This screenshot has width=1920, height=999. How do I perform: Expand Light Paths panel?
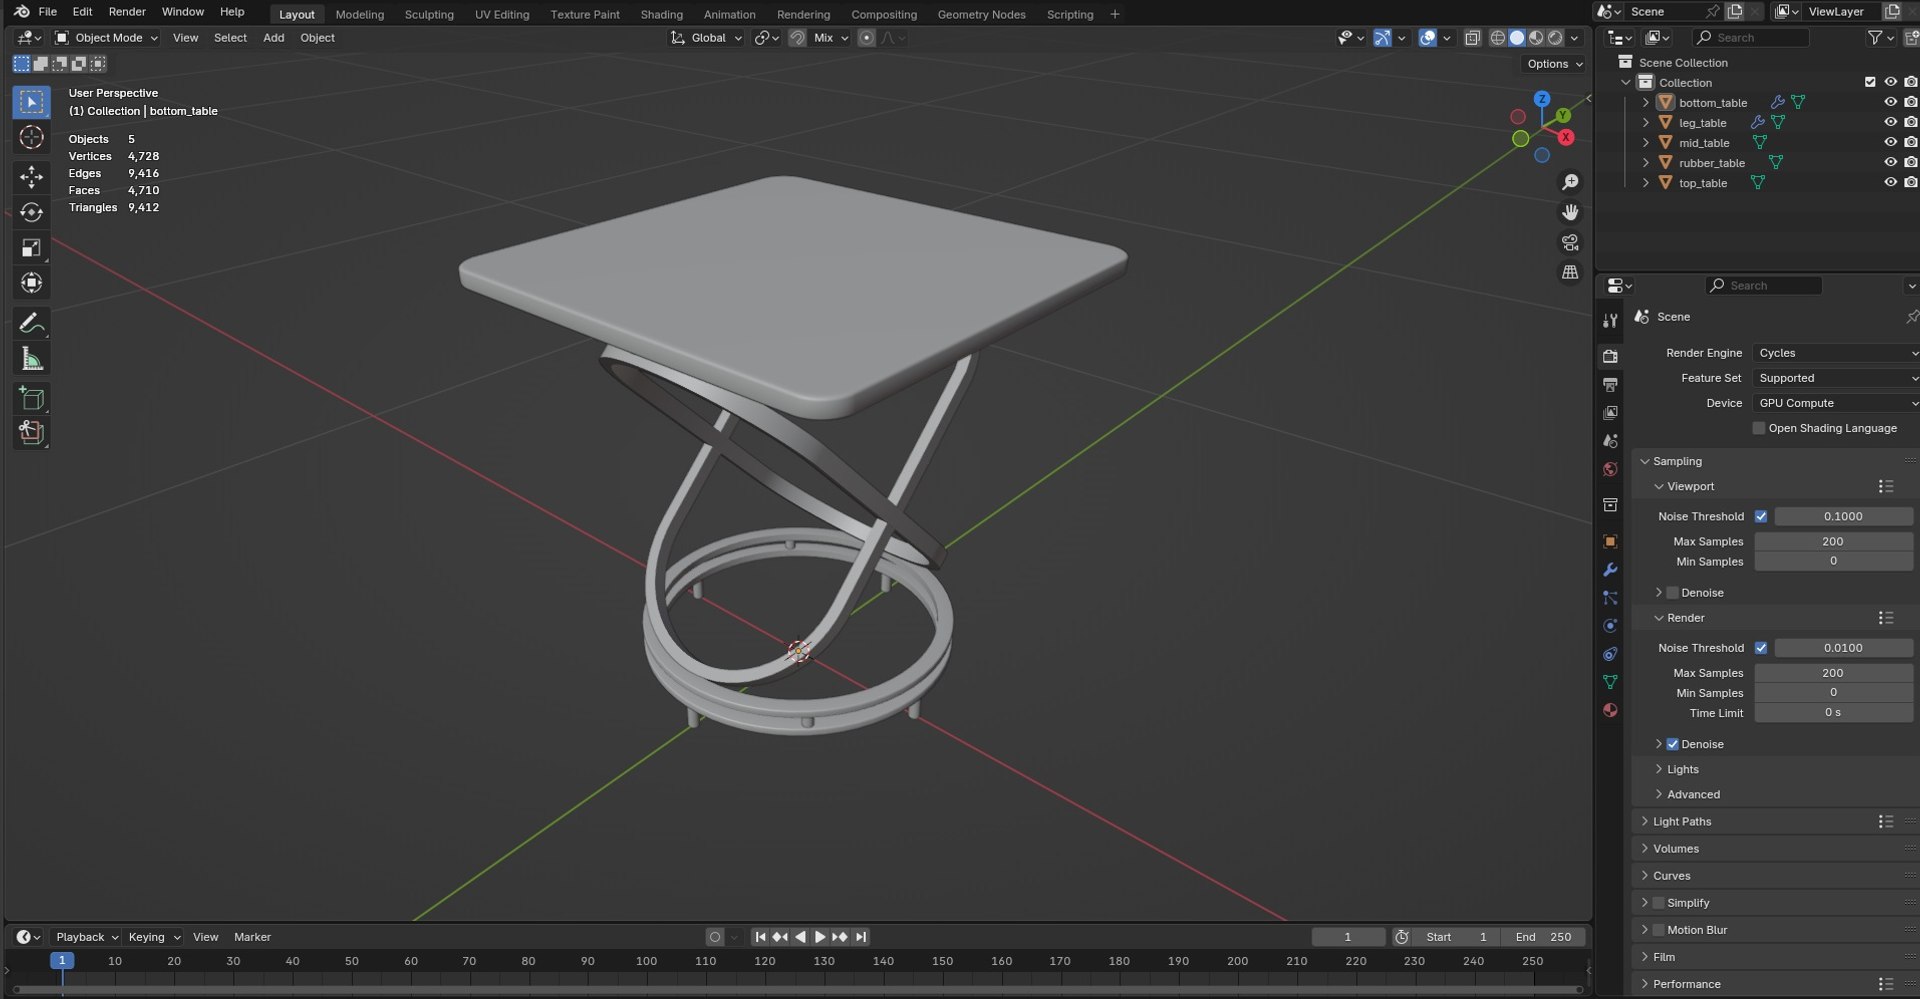point(1681,821)
